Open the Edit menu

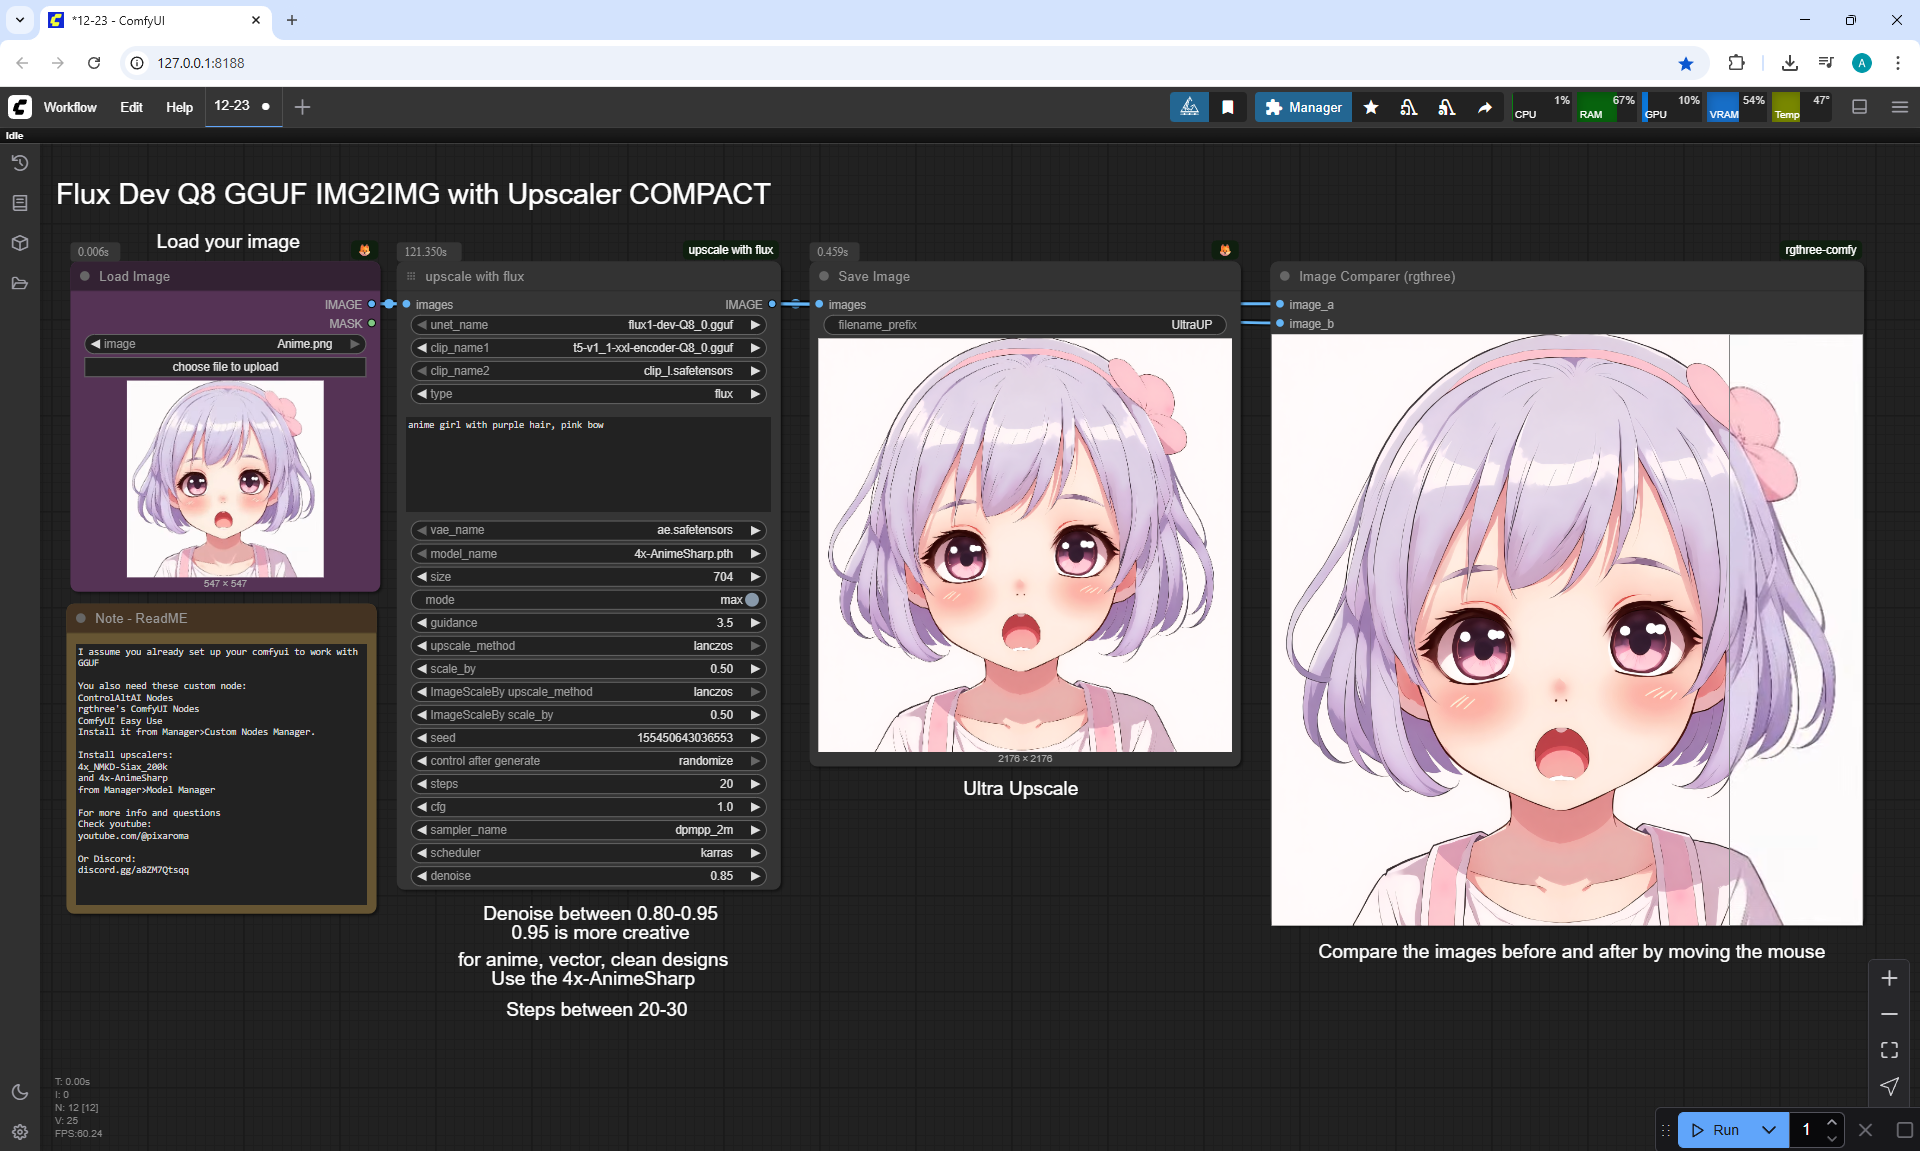(131, 107)
